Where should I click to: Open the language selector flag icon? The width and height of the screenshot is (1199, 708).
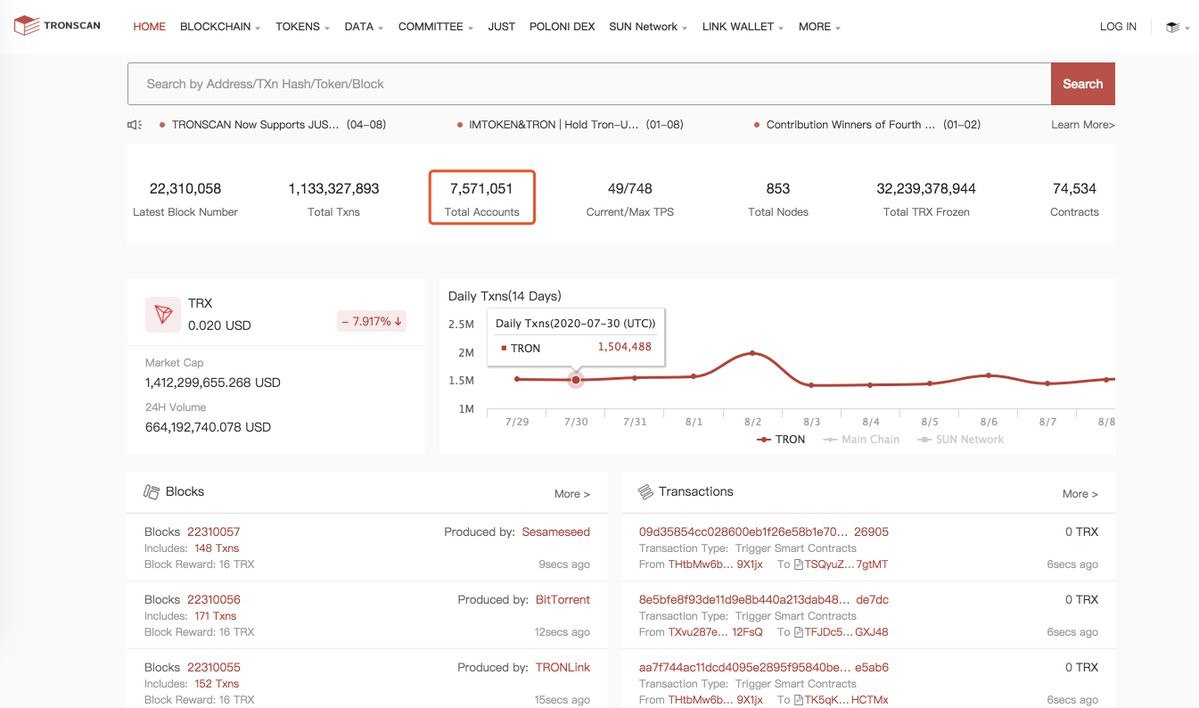coord(1172,27)
